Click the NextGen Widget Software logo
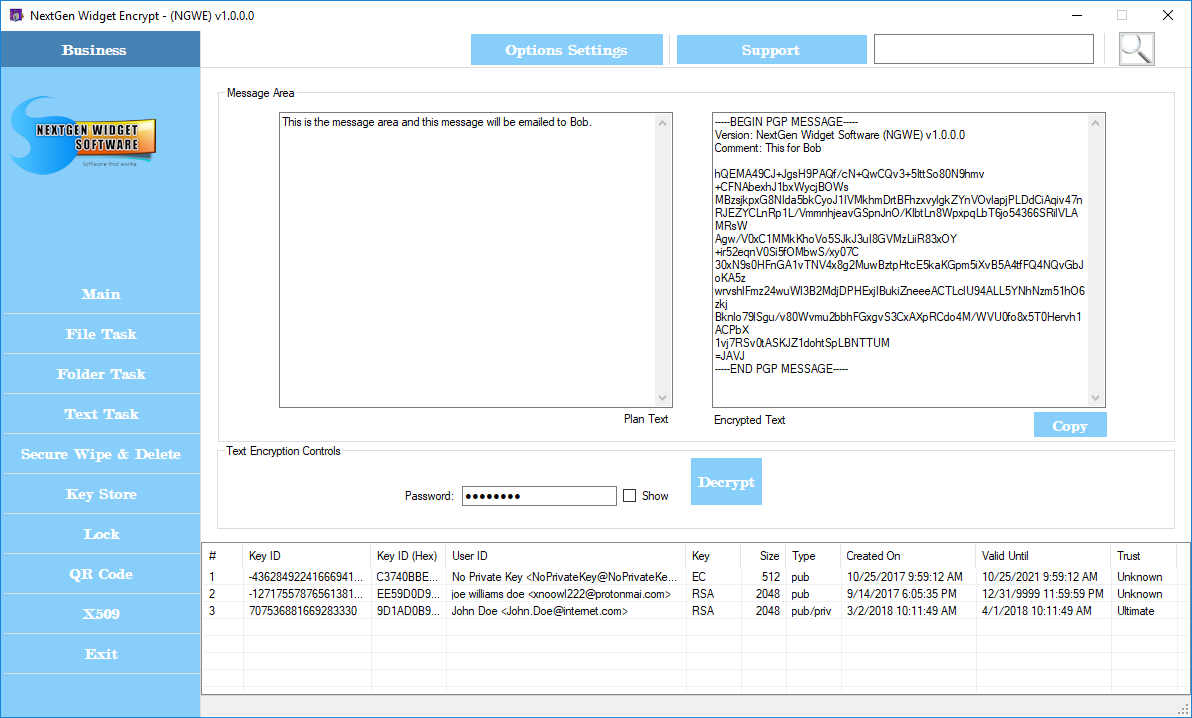 pos(84,136)
